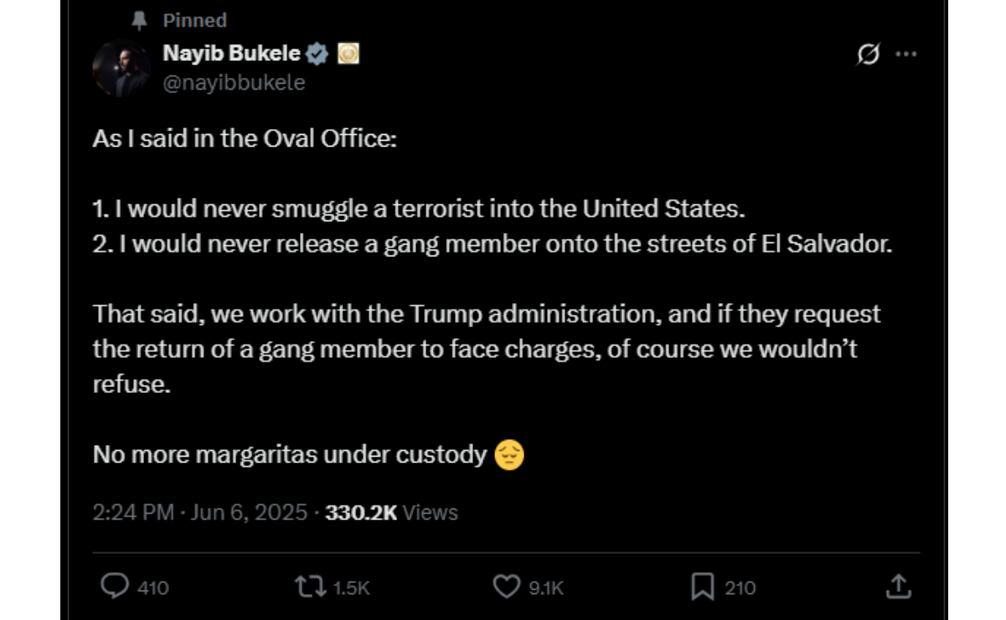Click the post text about the Oval Office
This screenshot has width=1006, height=620.
[245, 138]
